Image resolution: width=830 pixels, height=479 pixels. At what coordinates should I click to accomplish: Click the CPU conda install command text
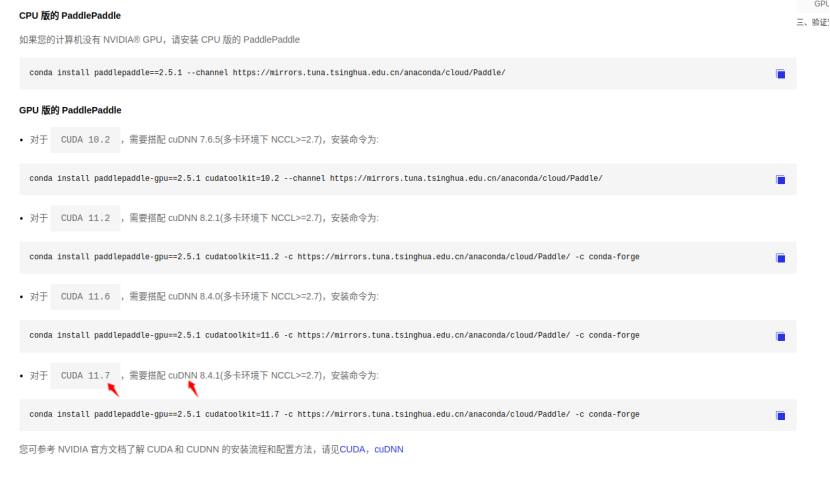[x=267, y=73]
